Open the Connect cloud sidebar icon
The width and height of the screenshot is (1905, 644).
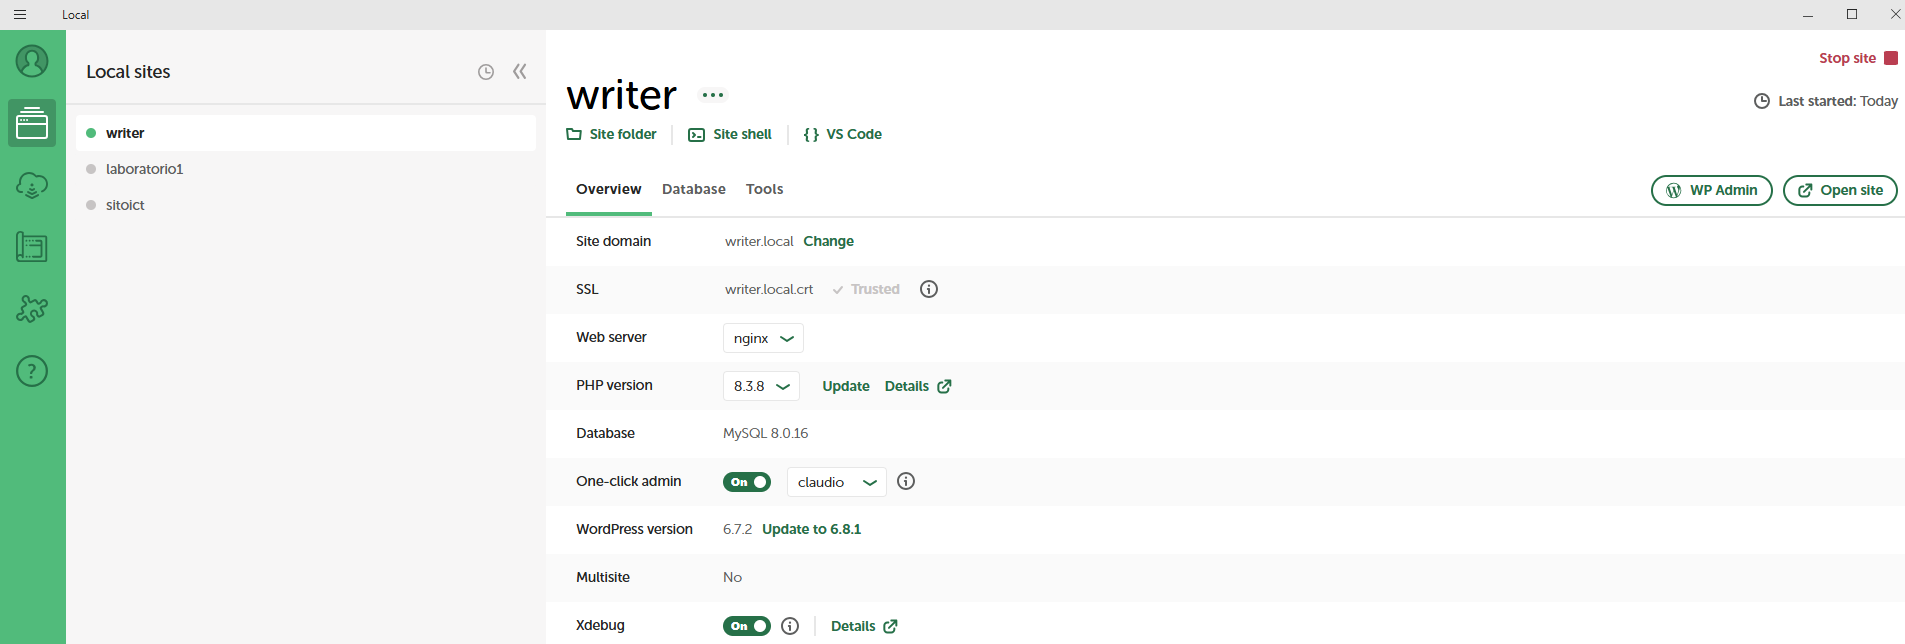32,185
